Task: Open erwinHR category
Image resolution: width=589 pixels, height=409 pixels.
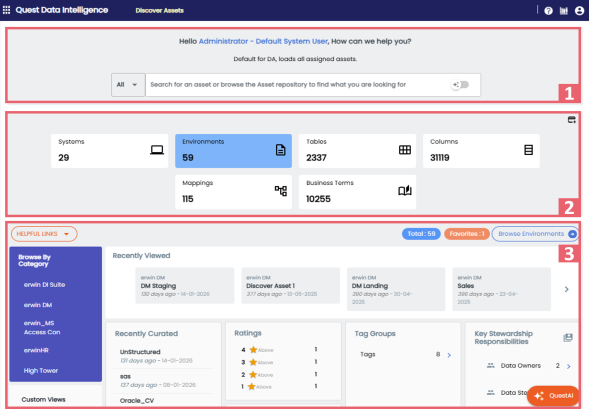Action: [36, 350]
